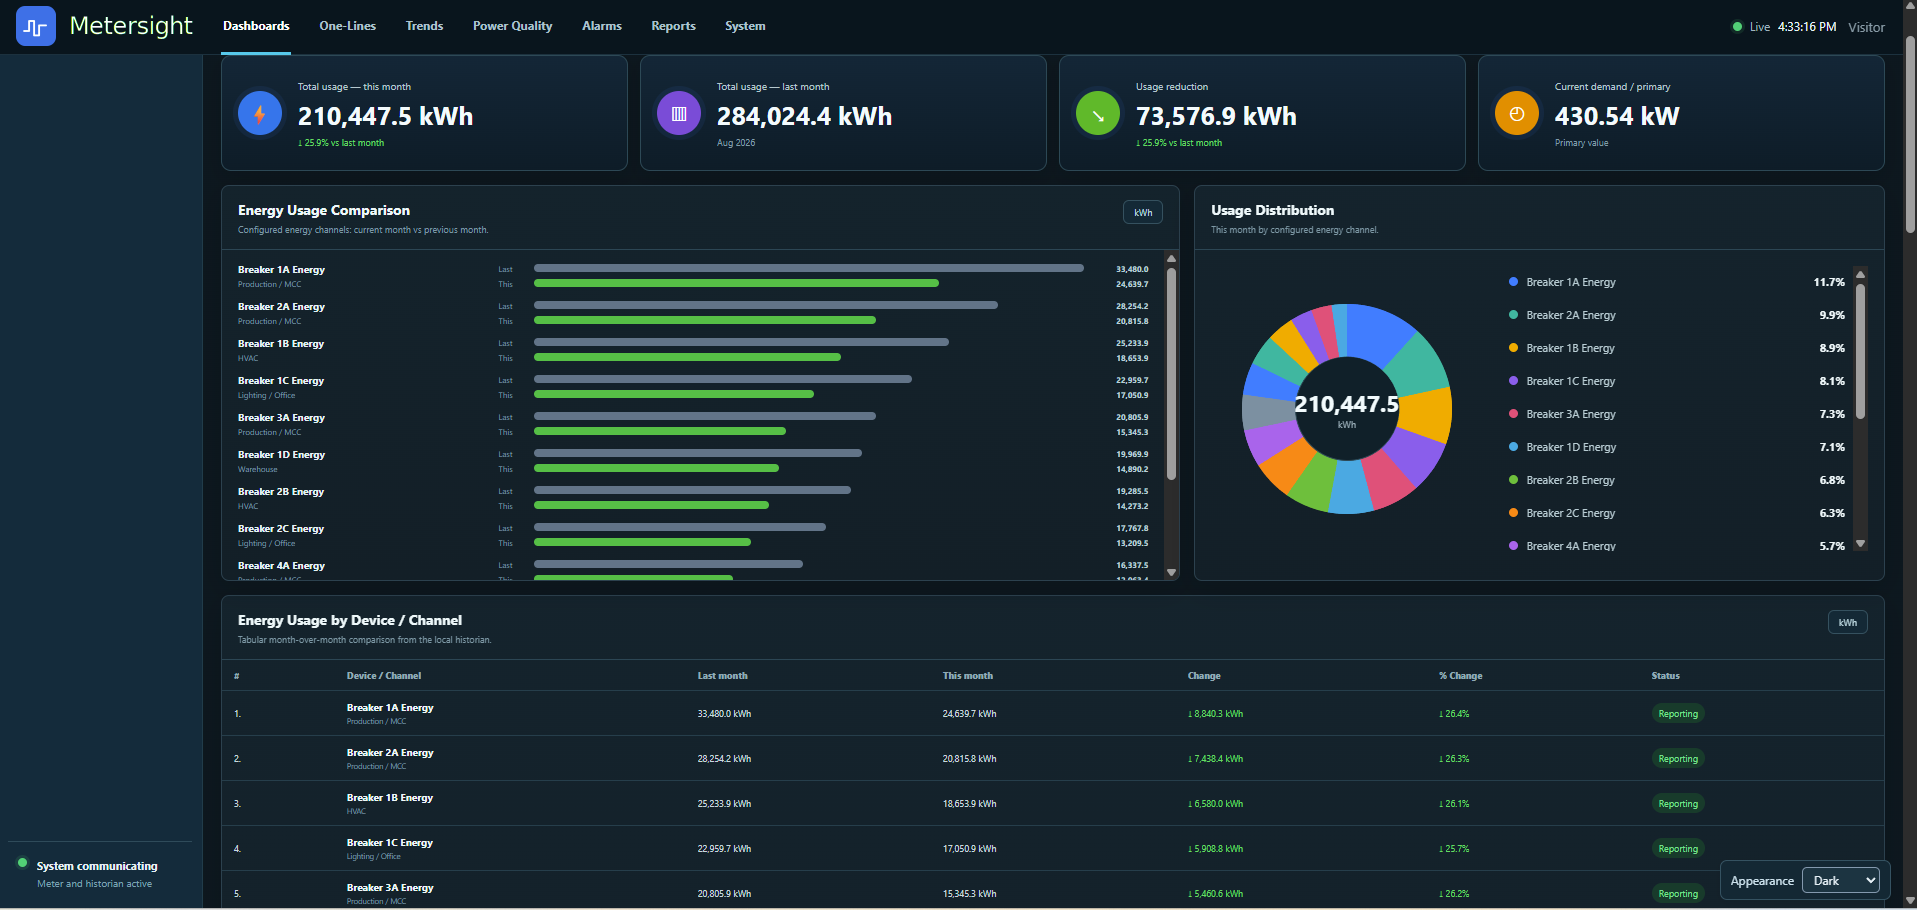Click the orange current demand clock icon
The height and width of the screenshot is (910, 1917).
(x=1517, y=114)
